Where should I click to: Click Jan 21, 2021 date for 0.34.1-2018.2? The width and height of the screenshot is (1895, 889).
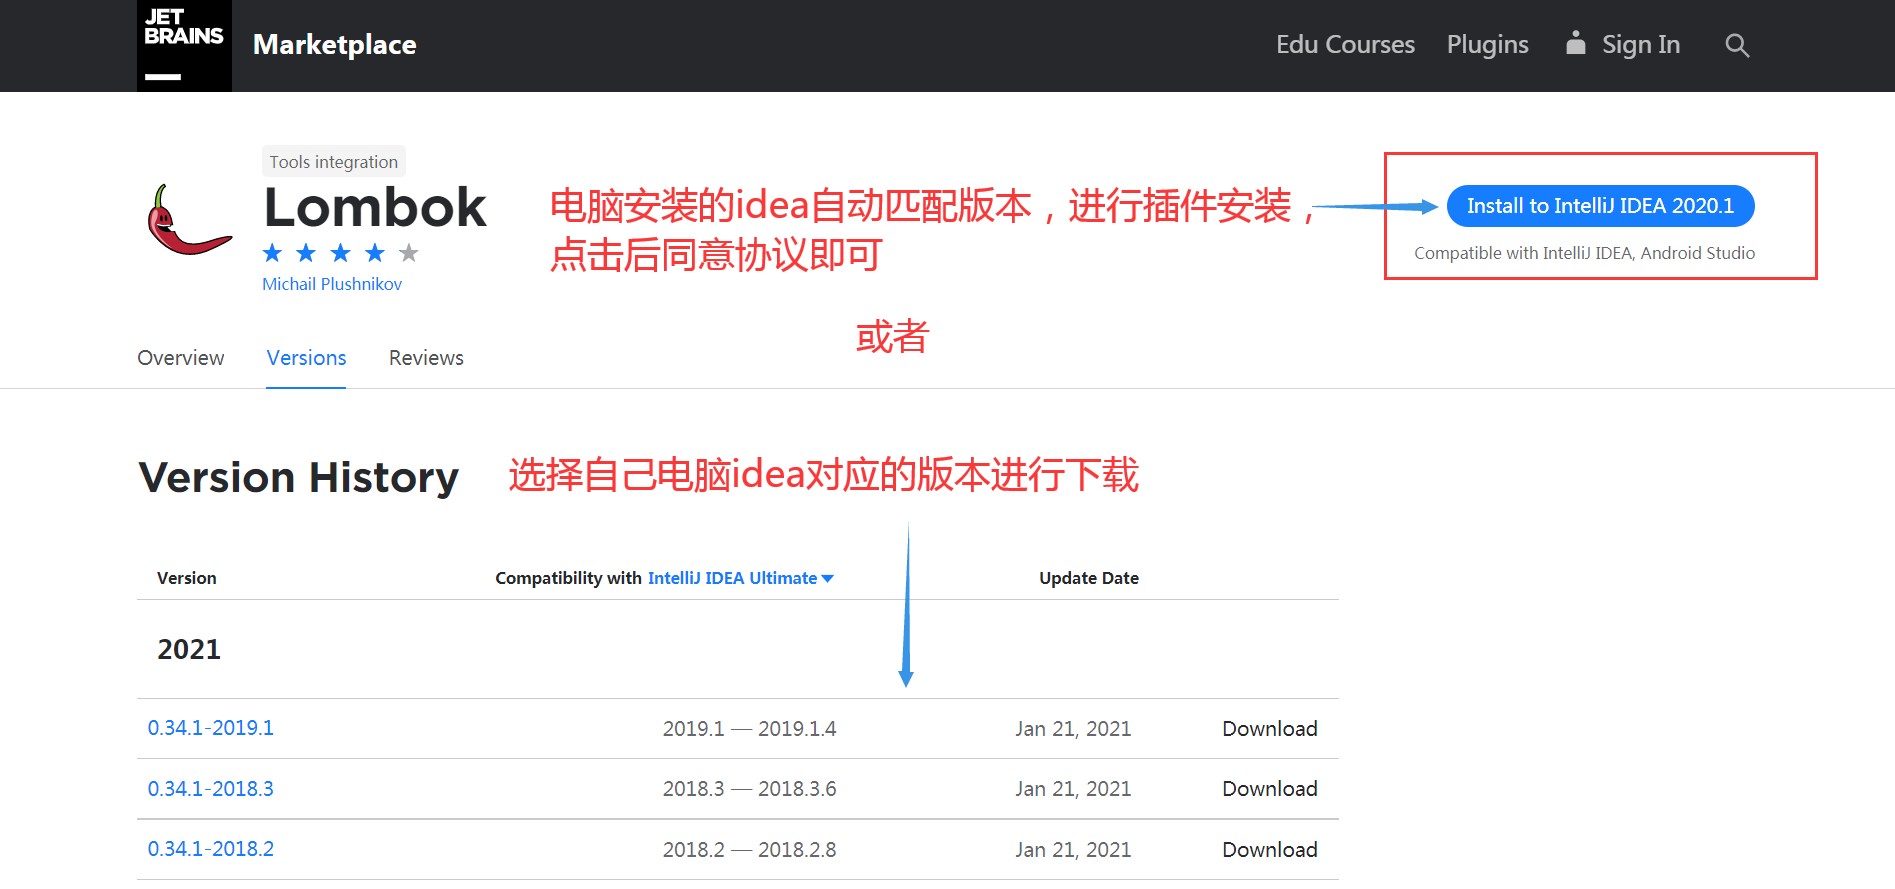pos(1073,850)
